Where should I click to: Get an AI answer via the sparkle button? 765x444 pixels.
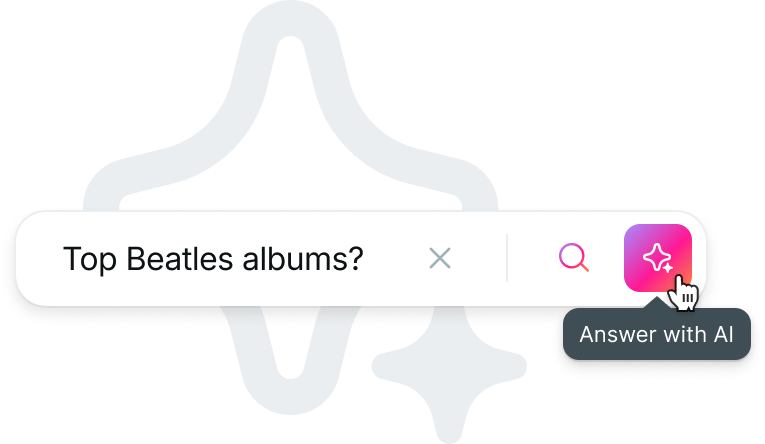pos(658,258)
